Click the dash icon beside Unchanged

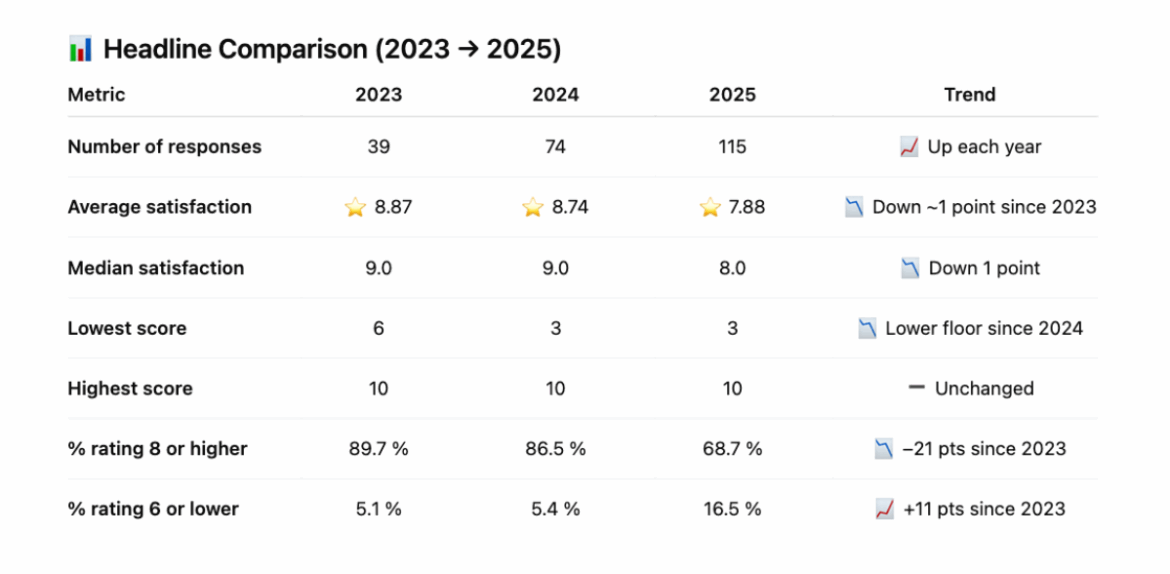click(916, 387)
